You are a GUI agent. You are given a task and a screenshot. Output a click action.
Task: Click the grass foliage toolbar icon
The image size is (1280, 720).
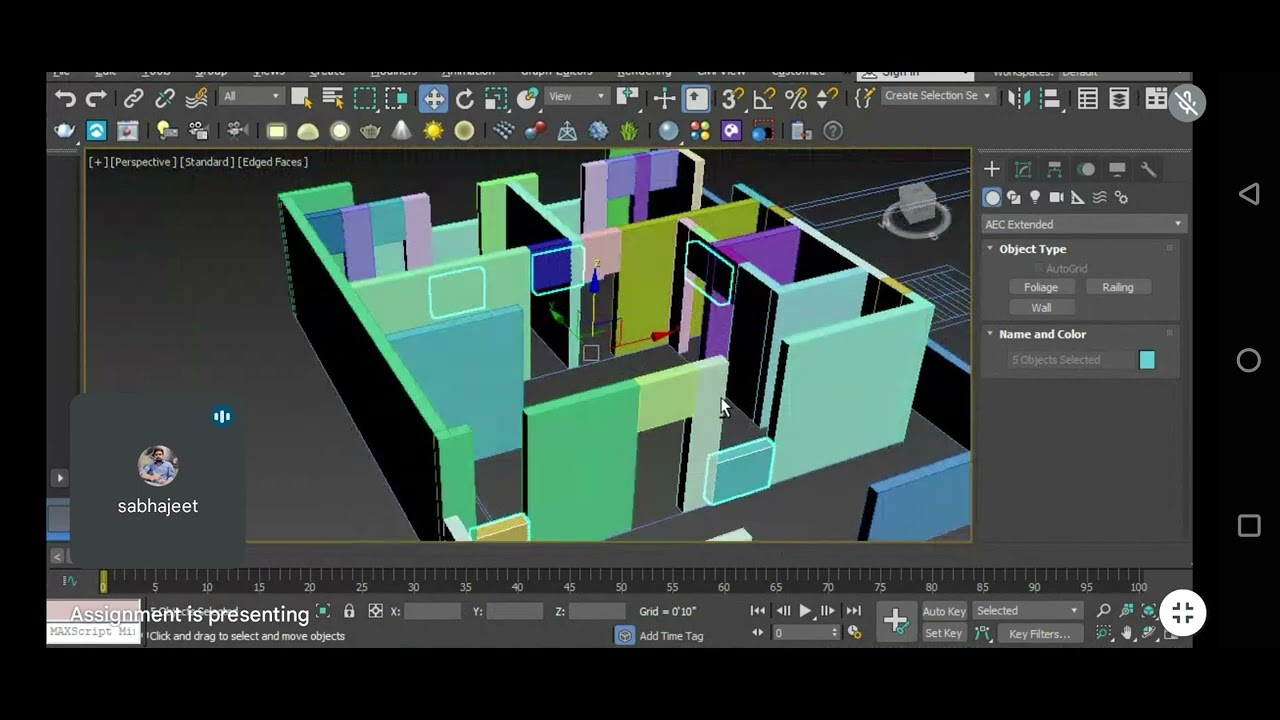pos(629,131)
